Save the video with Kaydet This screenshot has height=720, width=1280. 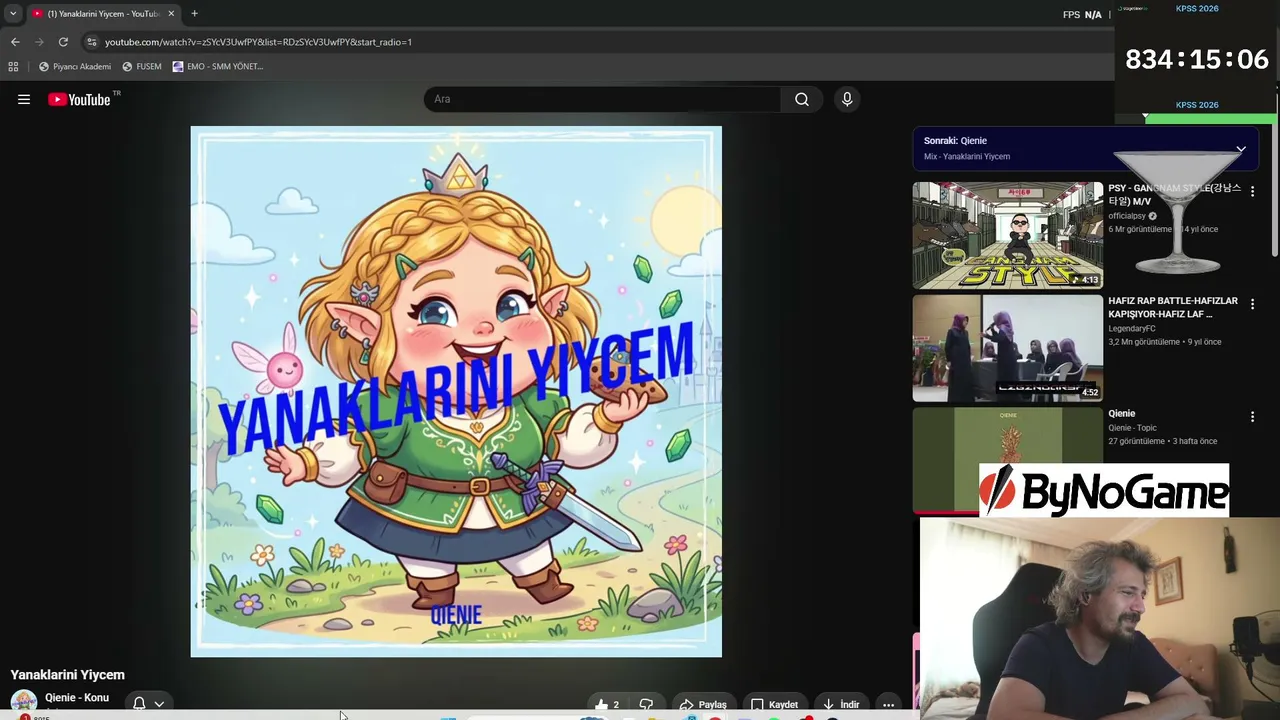(x=775, y=705)
